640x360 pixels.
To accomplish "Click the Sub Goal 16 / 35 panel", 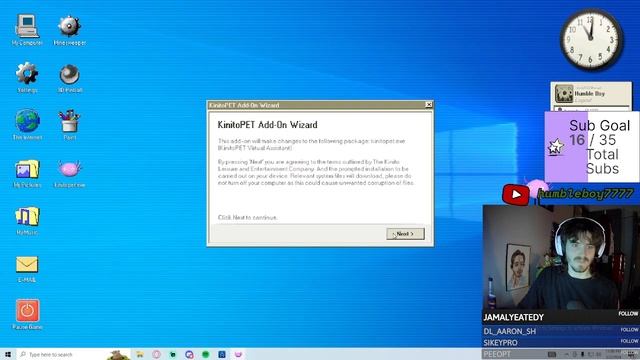I will pos(592,147).
